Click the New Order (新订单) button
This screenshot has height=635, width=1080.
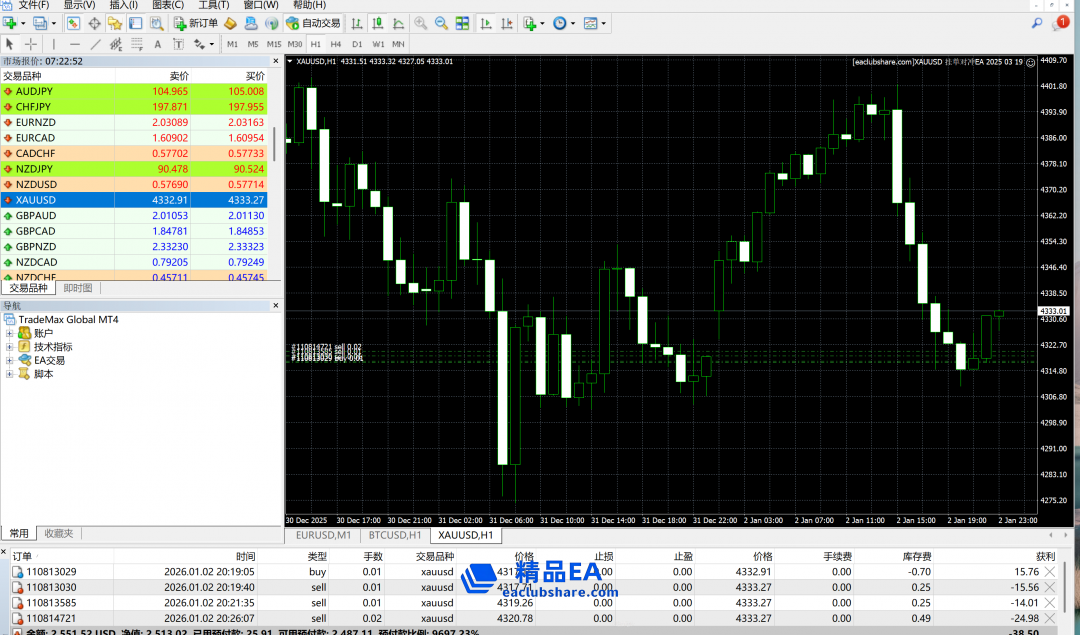pyautogui.click(x=195, y=23)
